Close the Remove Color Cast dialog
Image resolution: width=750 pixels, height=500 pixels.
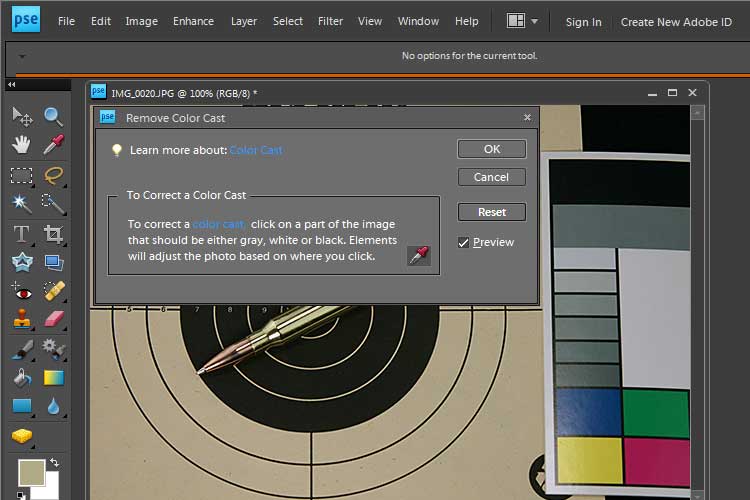[527, 117]
